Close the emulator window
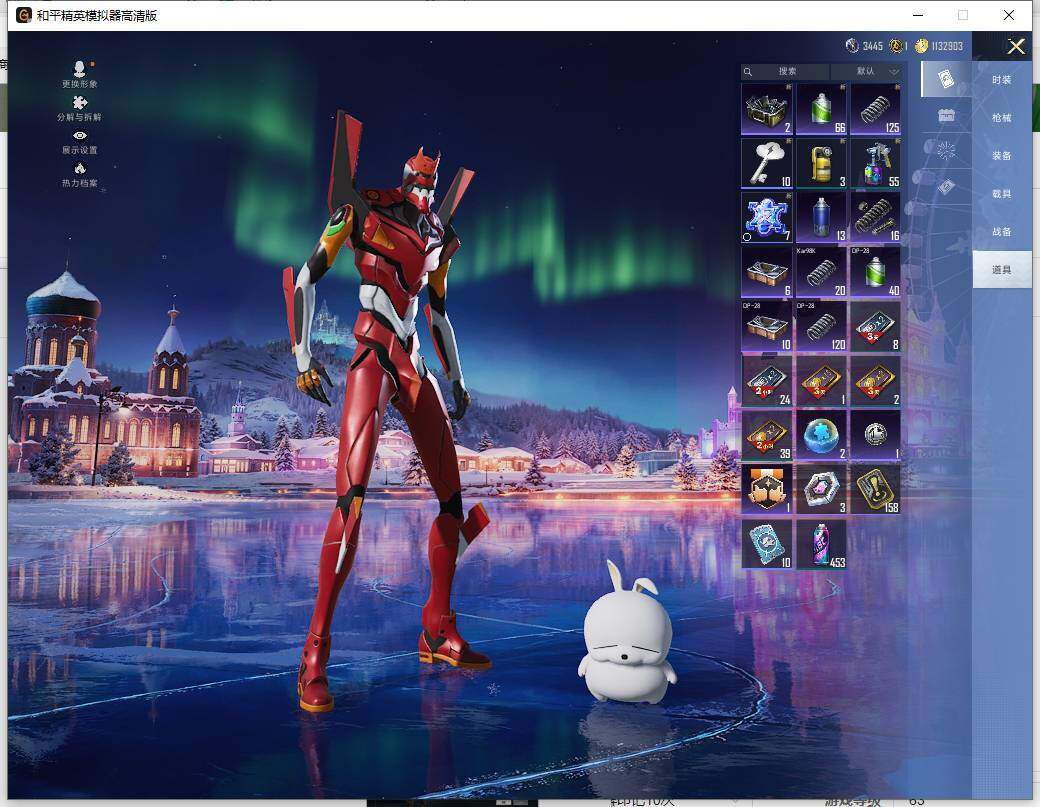Screen dimensions: 1040x807 click(x=1009, y=15)
